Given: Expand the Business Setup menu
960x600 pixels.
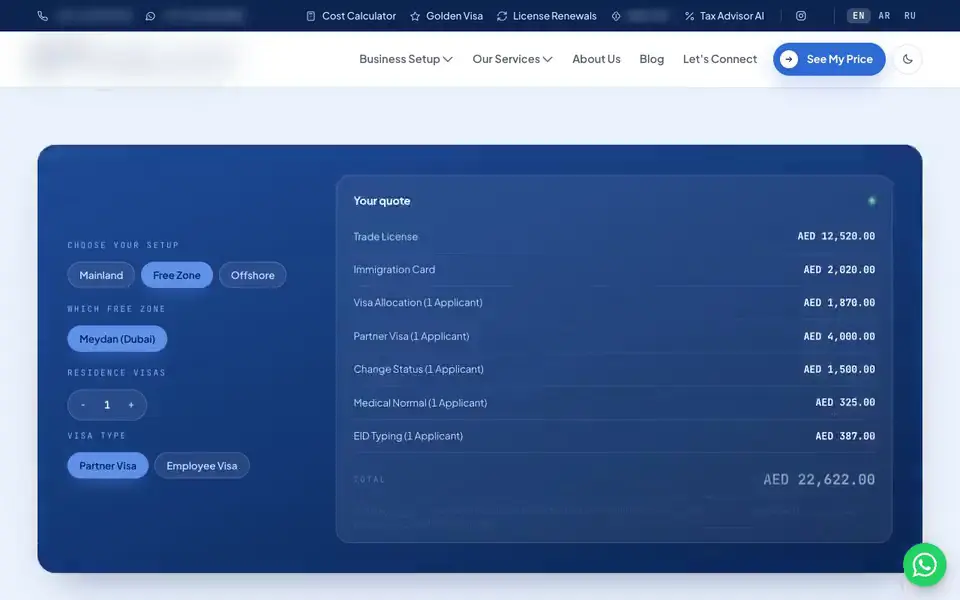Looking at the screenshot, I should click(406, 59).
